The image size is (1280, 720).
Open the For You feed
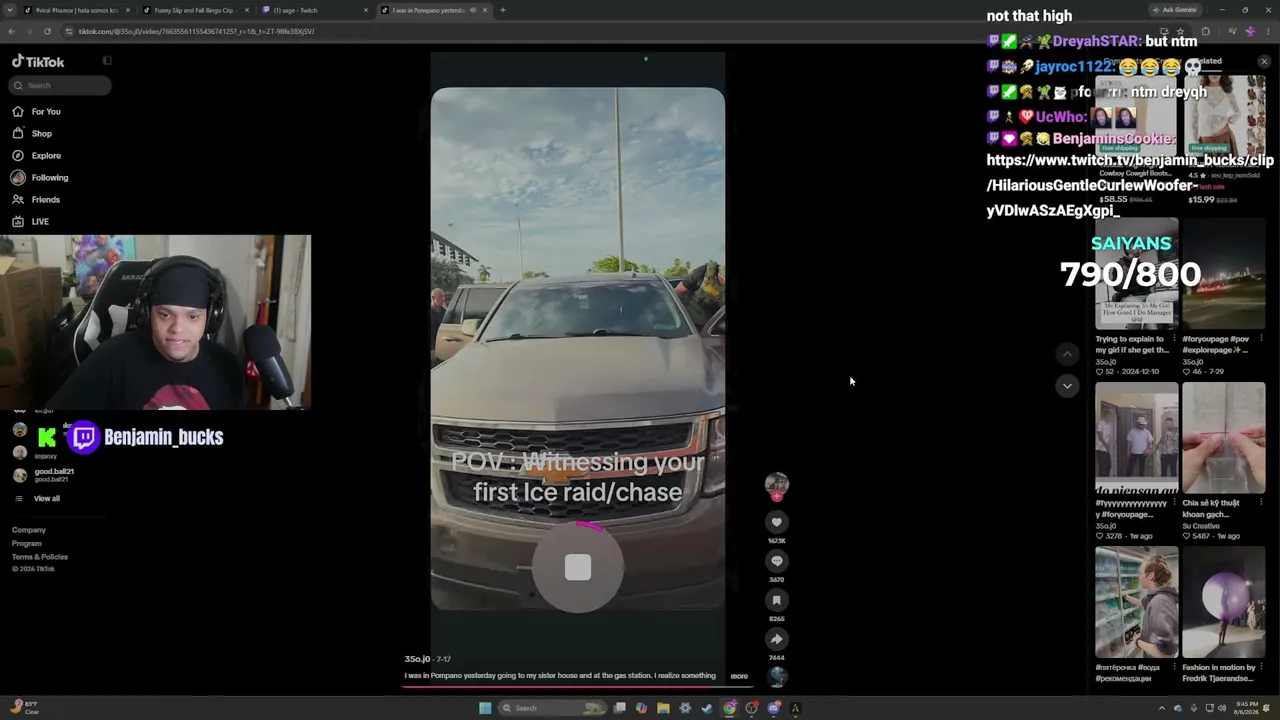pos(36,111)
